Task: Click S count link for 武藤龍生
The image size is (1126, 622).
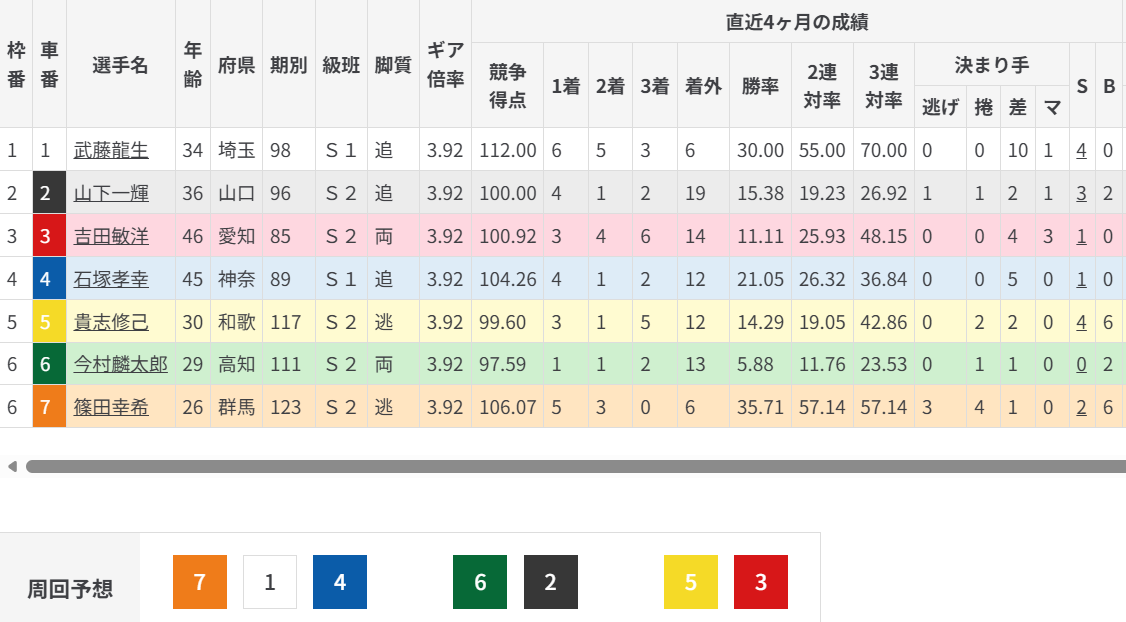Action: 1081,151
